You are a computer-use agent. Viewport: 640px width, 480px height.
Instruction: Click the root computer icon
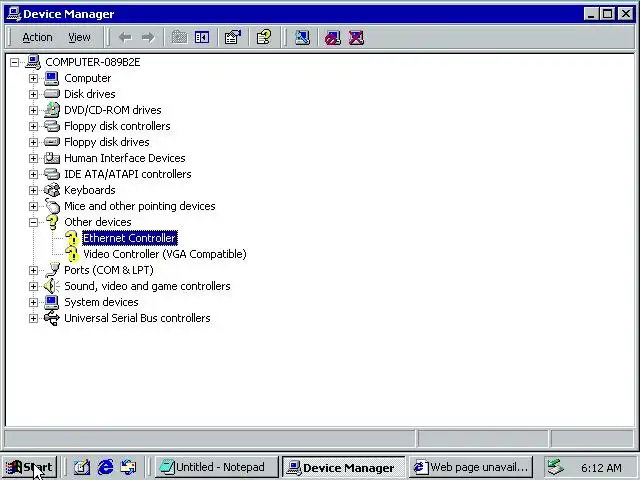pyautogui.click(x=33, y=62)
